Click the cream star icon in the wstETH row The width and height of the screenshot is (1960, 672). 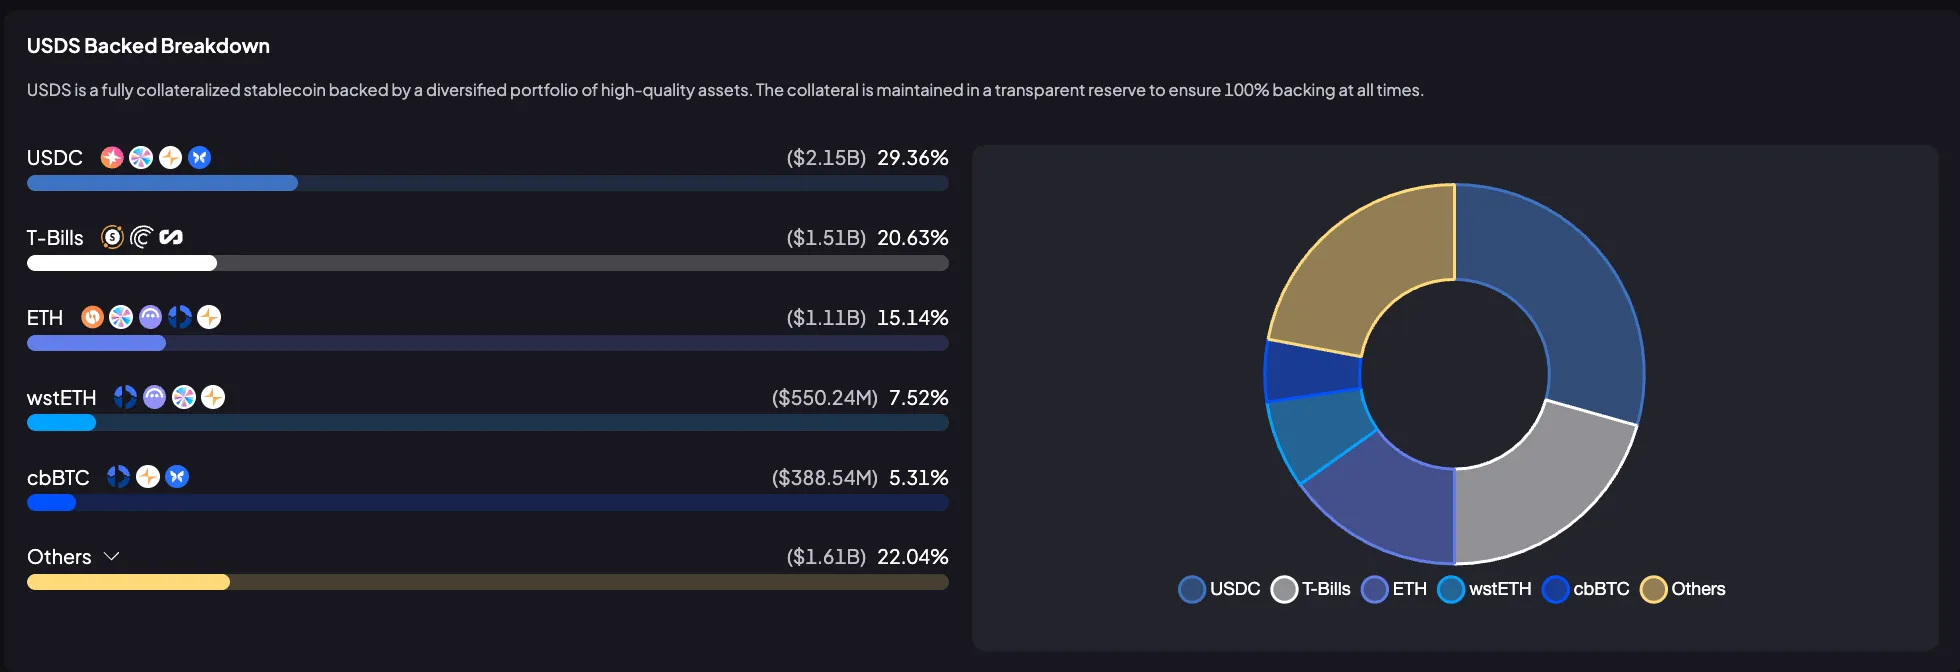pyautogui.click(x=213, y=397)
